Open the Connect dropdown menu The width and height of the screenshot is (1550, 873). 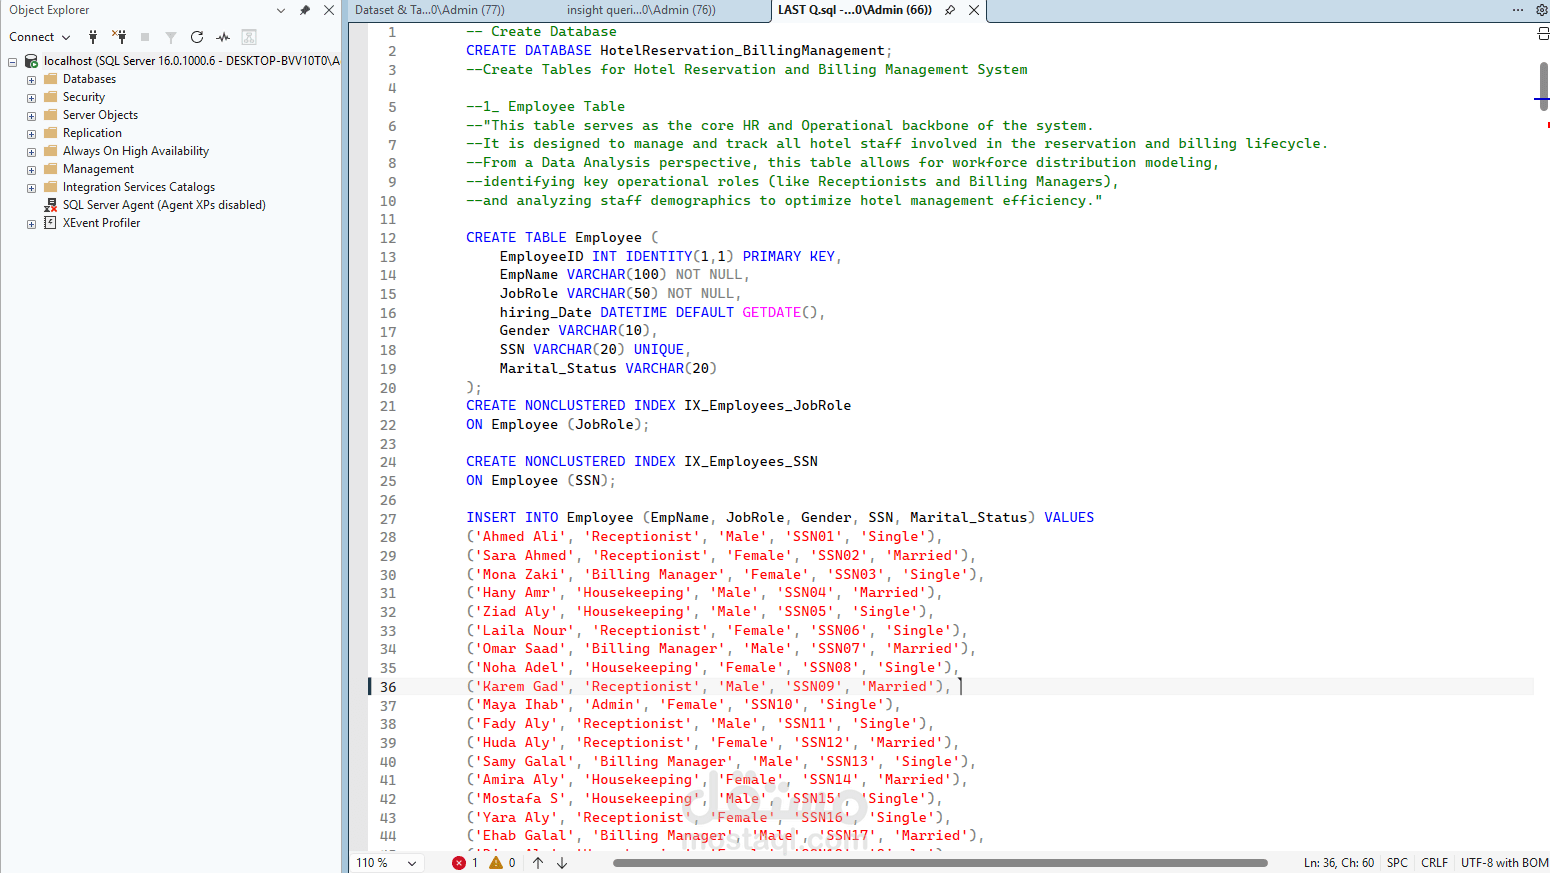click(40, 37)
